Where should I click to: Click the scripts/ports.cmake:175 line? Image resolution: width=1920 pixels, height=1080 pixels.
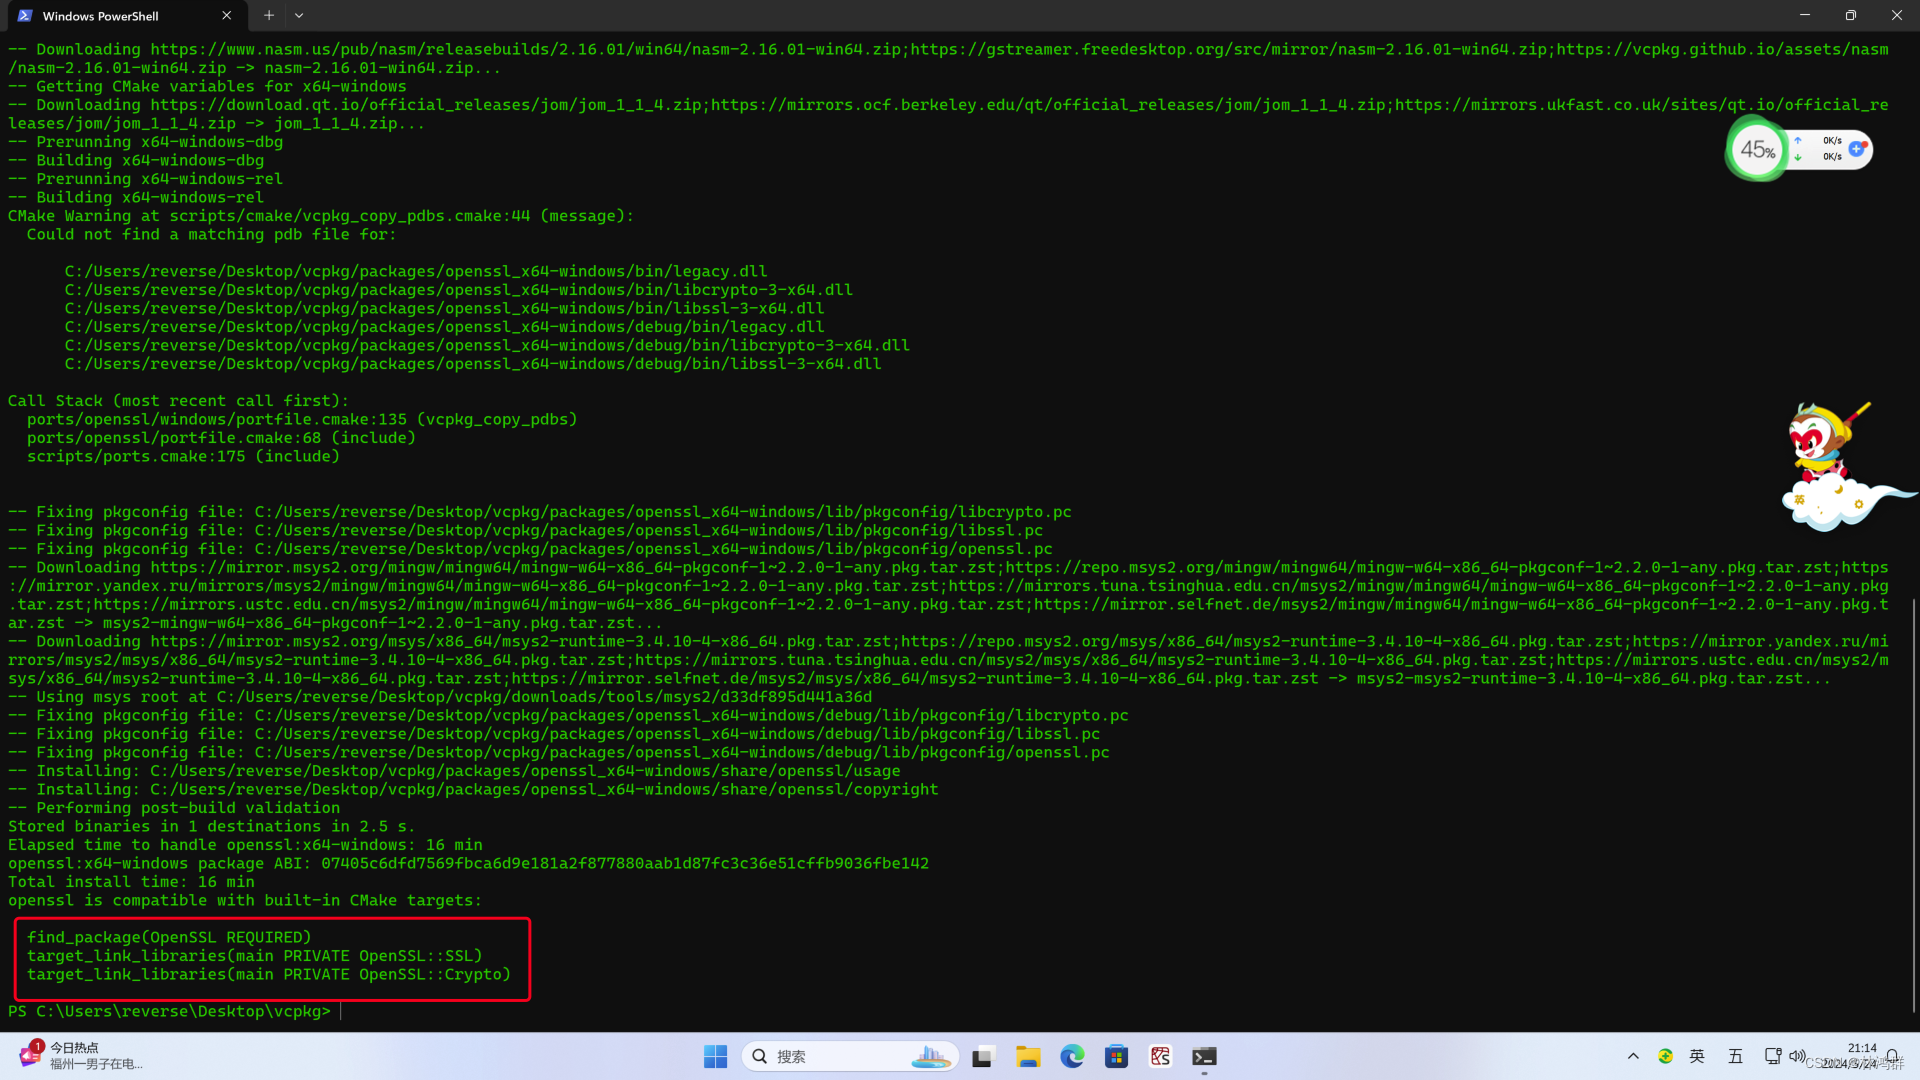(x=183, y=456)
